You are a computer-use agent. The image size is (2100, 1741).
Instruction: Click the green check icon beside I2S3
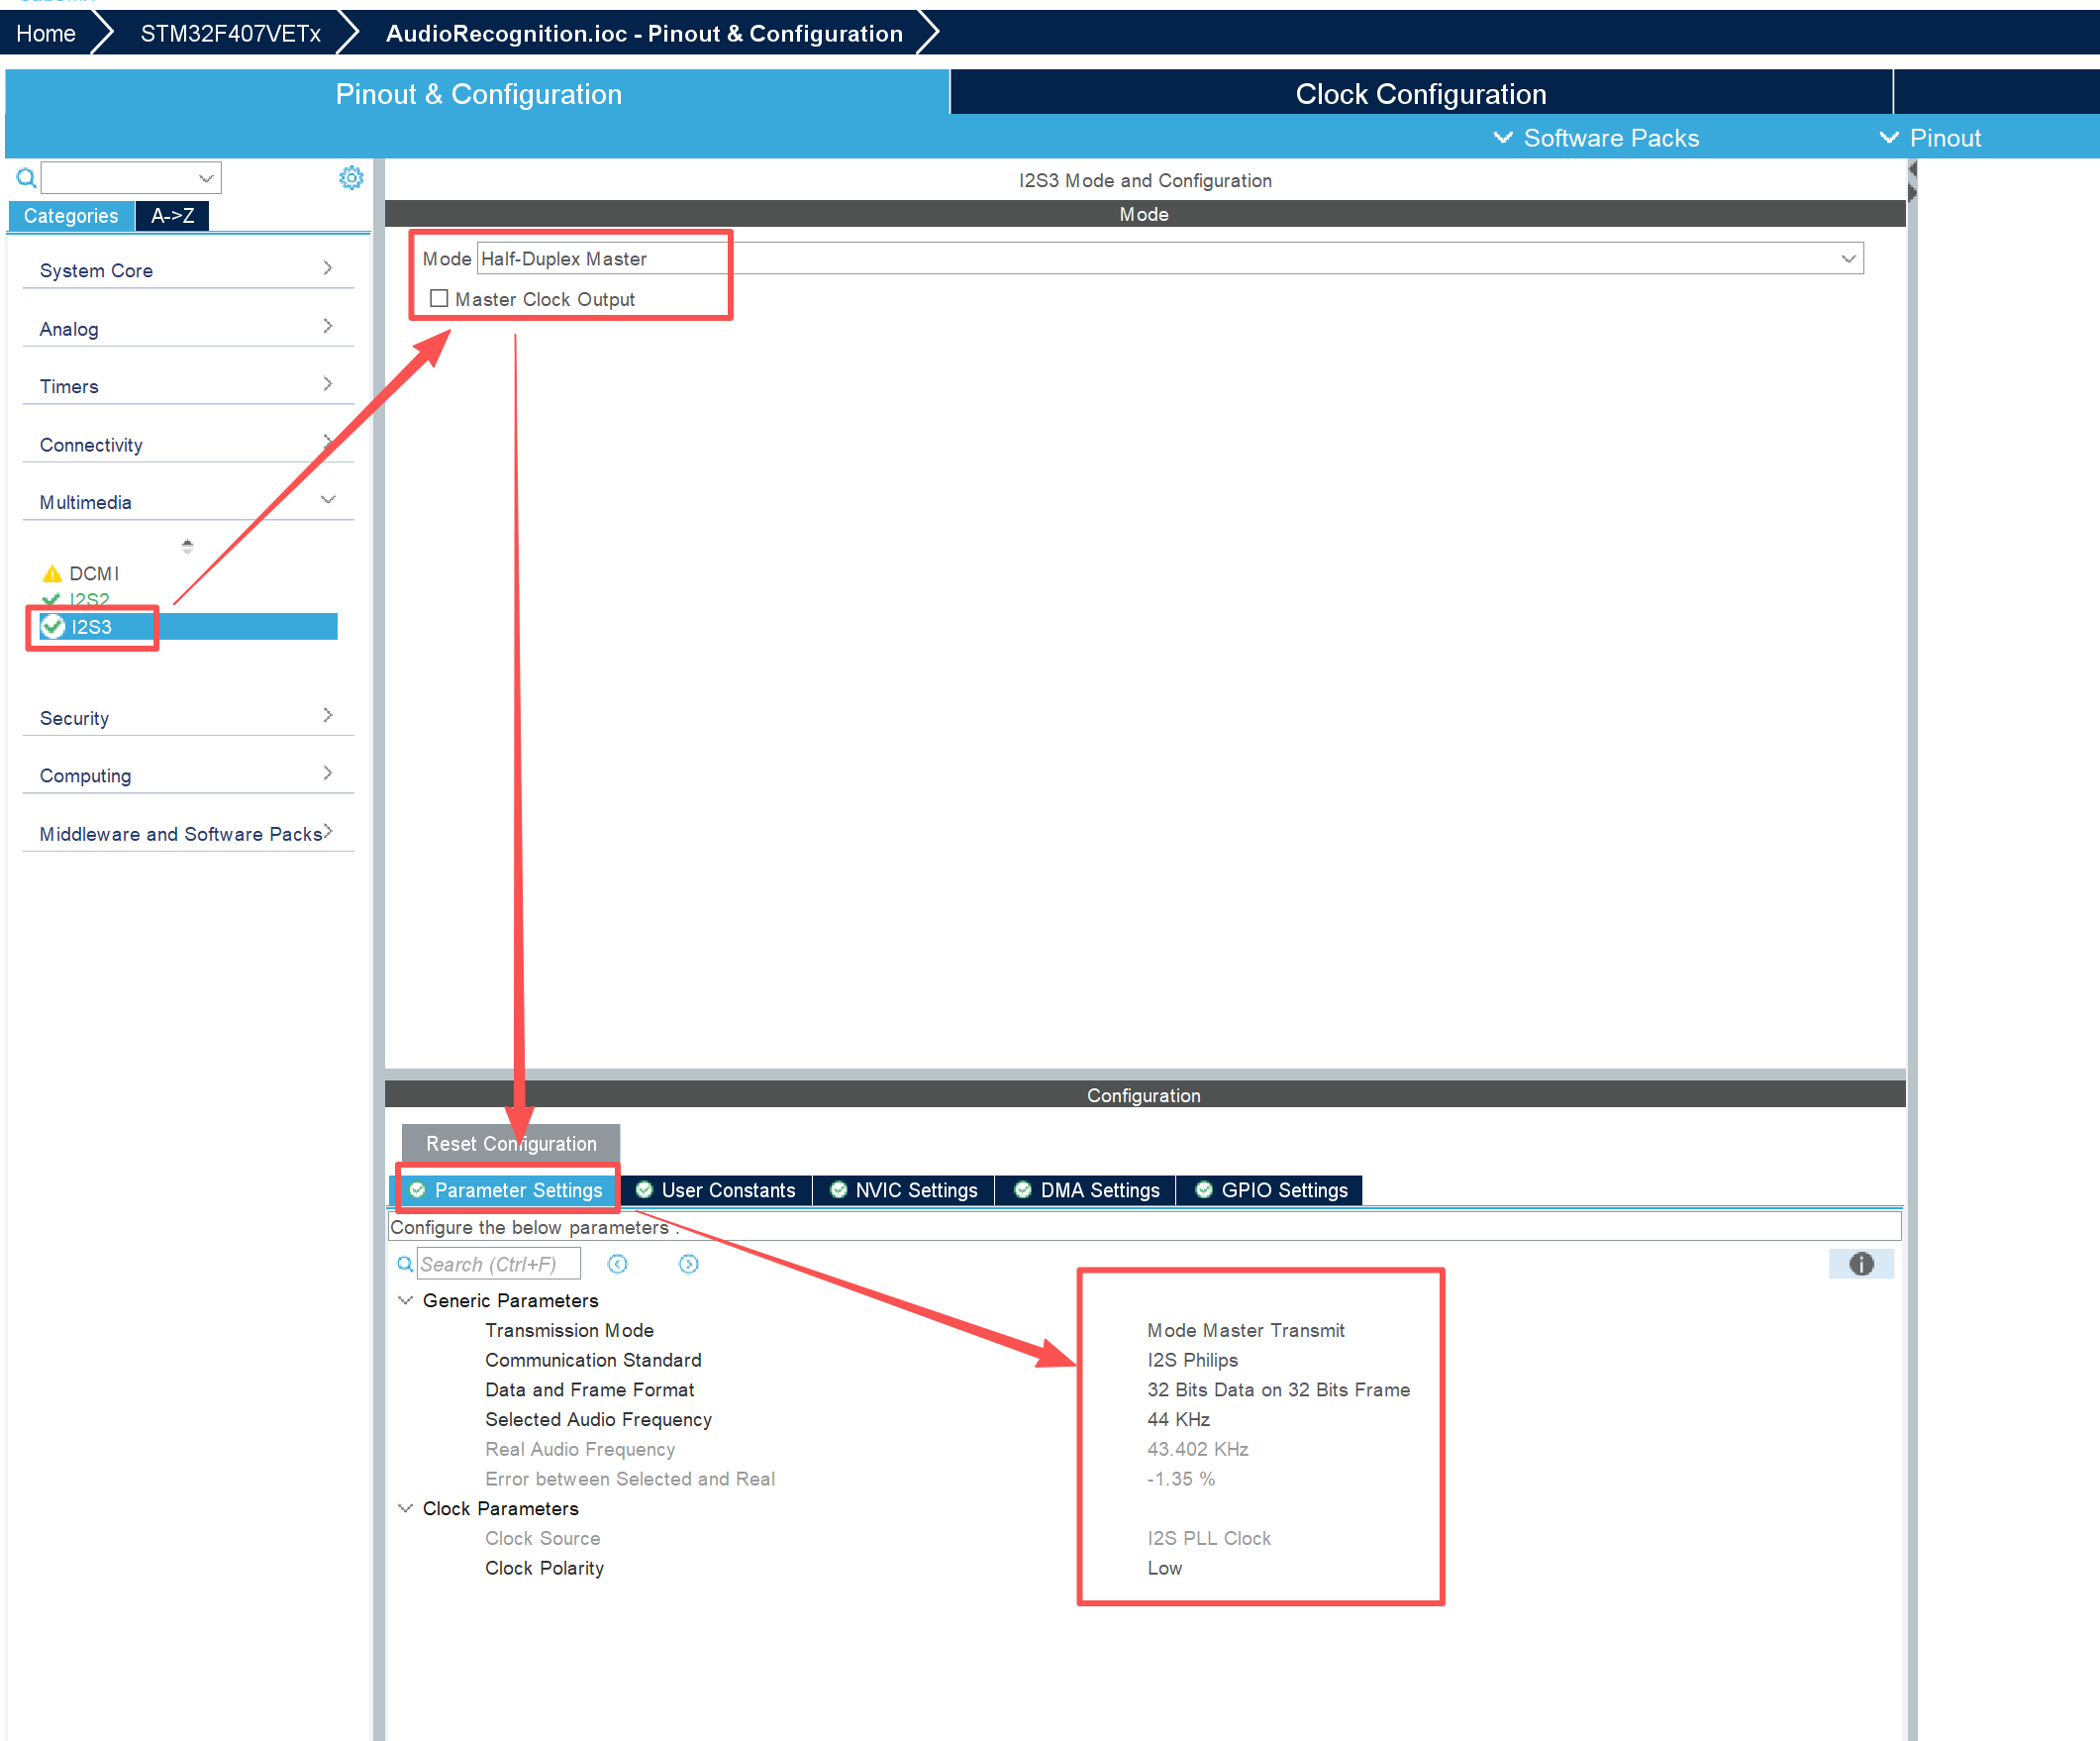[x=53, y=627]
